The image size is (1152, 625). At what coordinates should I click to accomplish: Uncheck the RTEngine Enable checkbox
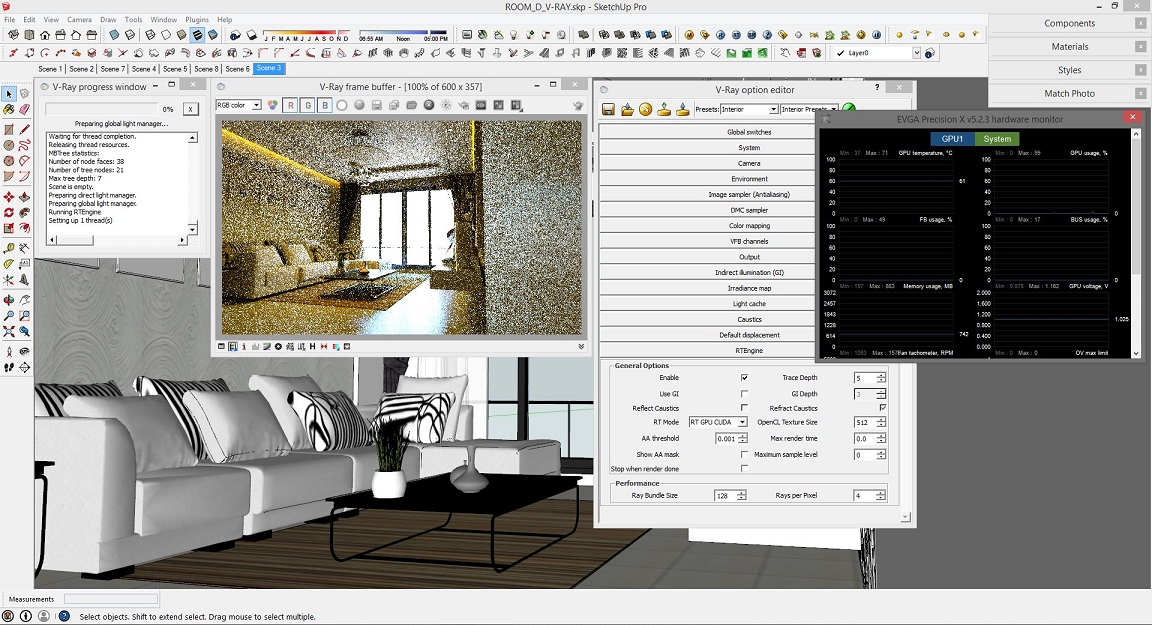744,378
